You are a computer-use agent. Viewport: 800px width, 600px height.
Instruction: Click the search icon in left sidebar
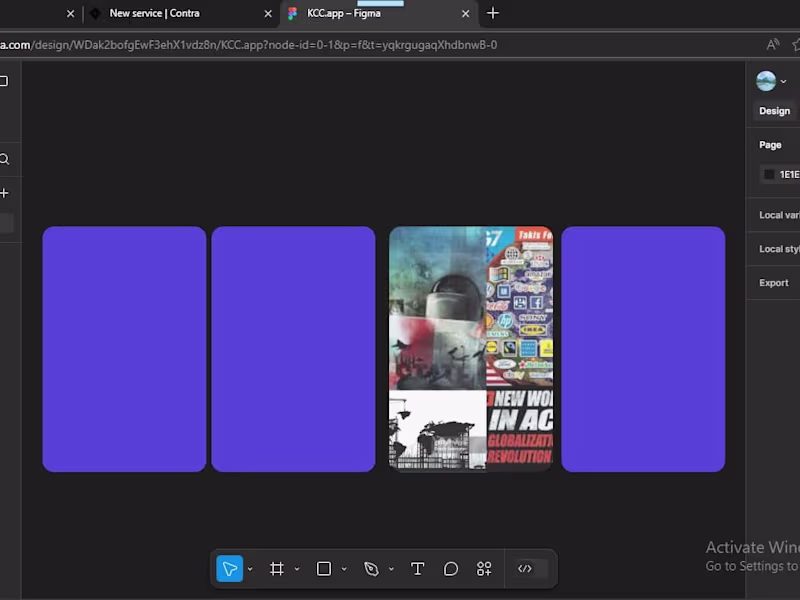(5, 159)
